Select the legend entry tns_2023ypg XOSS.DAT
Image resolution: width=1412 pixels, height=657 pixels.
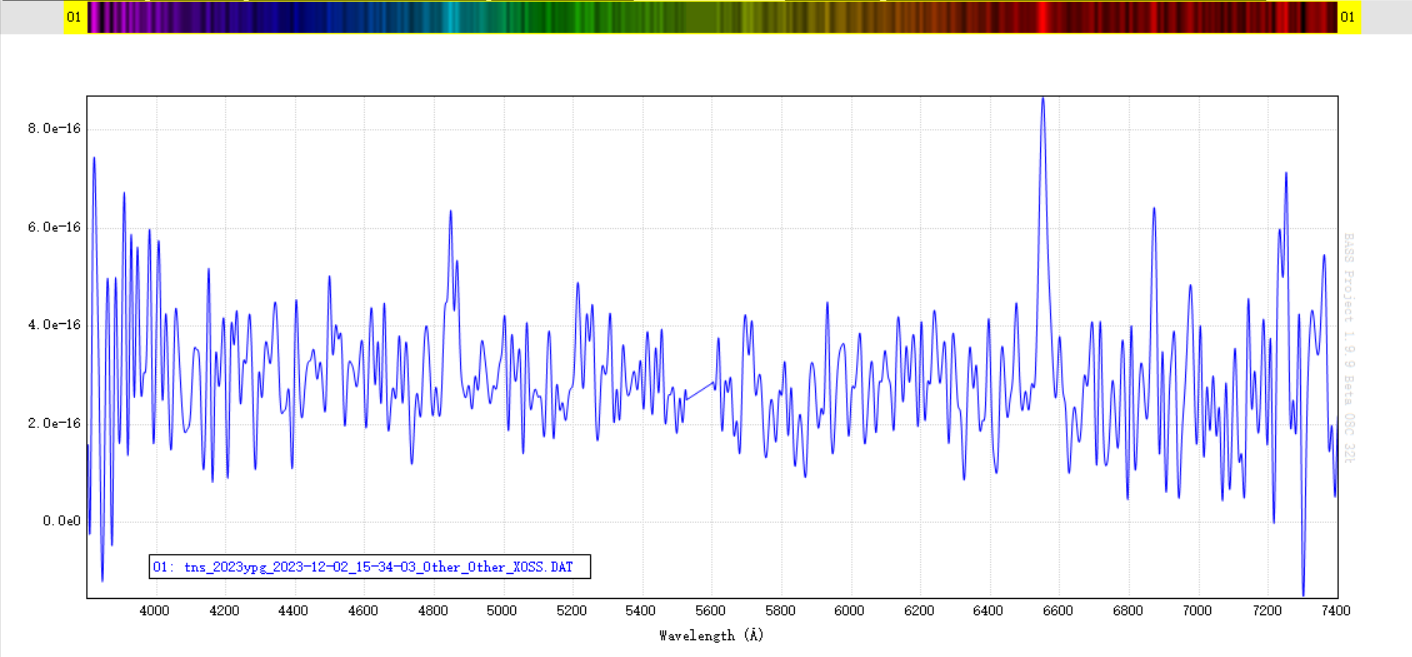coord(370,567)
